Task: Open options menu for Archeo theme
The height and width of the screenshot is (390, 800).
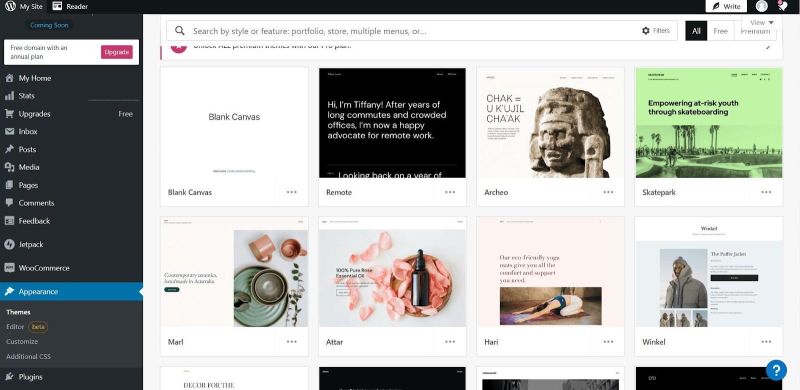Action: (608, 192)
